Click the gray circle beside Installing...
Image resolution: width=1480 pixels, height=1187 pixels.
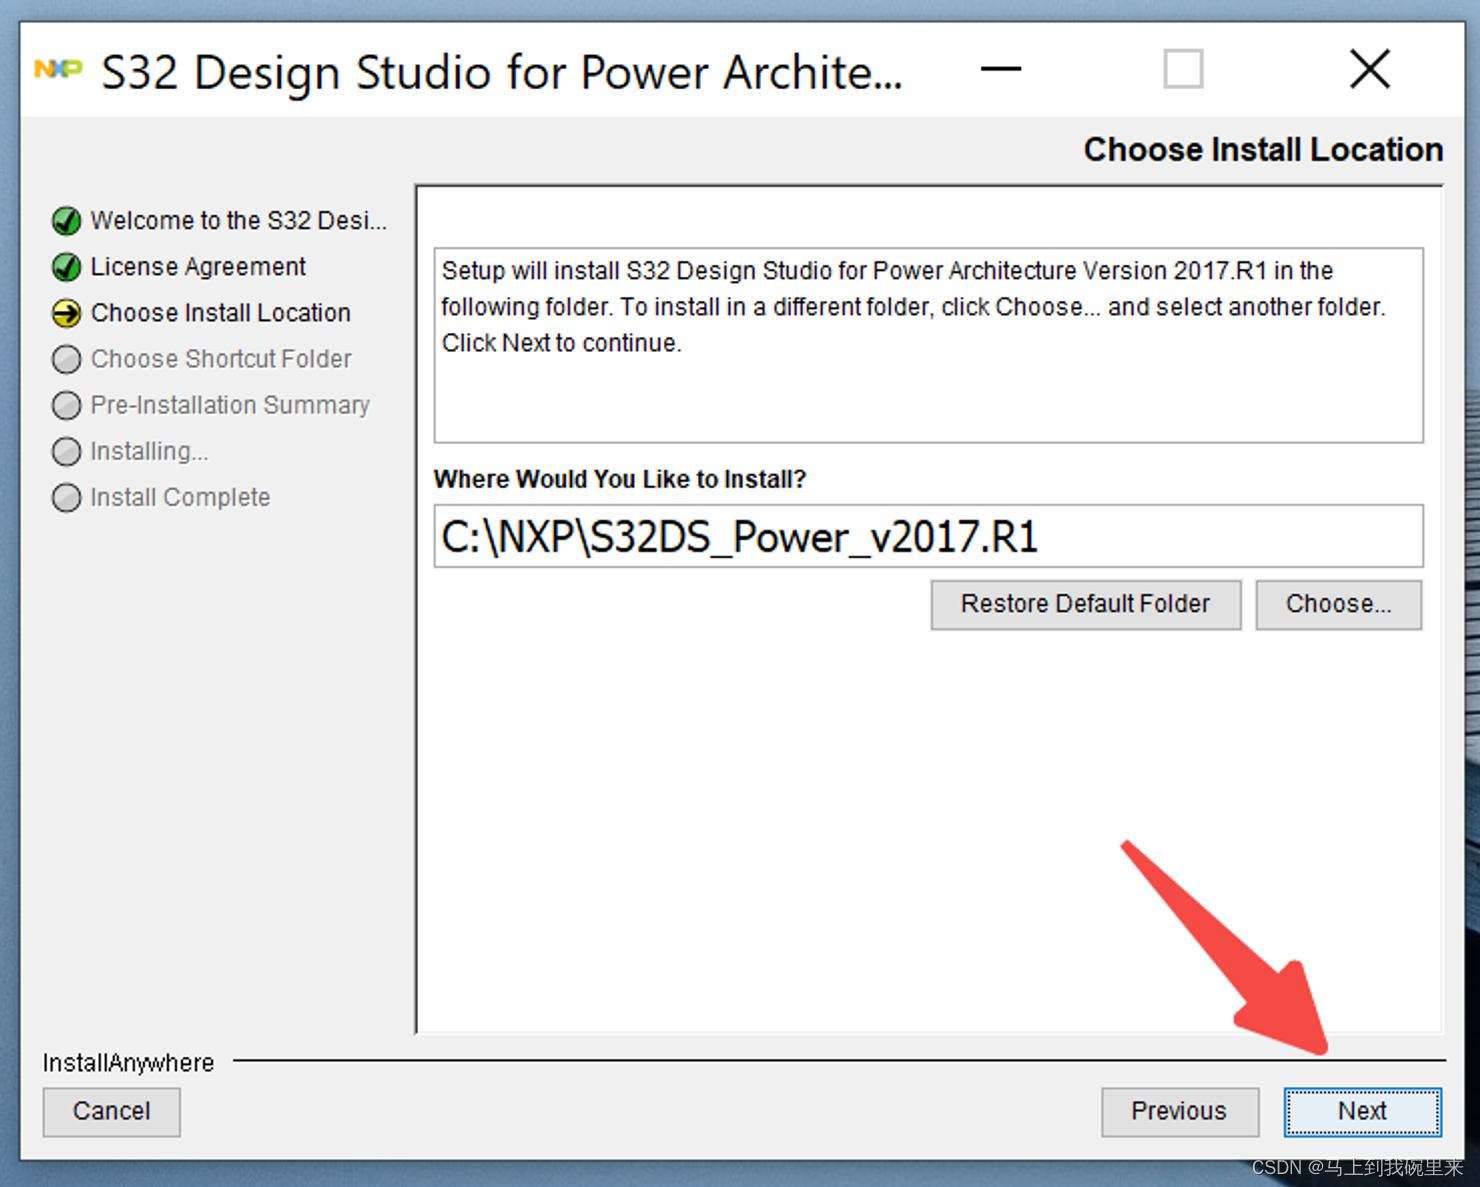(66, 452)
